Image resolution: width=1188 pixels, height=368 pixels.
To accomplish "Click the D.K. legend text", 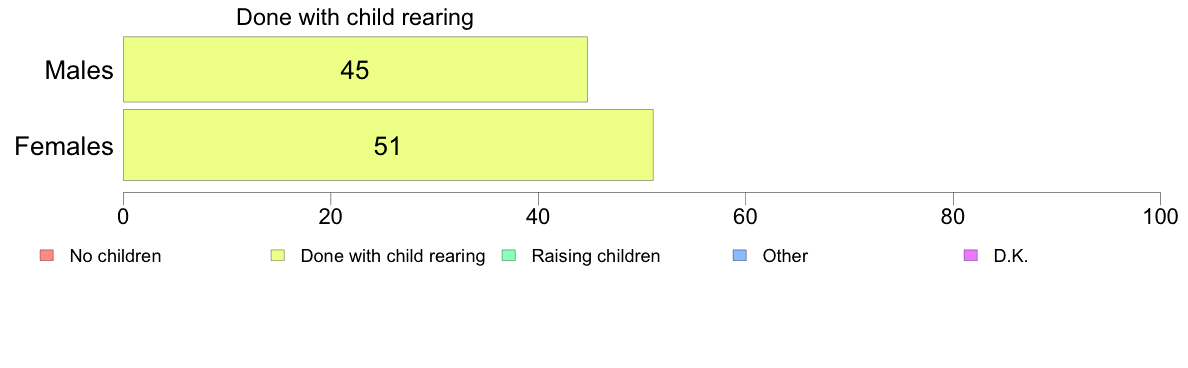I will (x=1011, y=256).
